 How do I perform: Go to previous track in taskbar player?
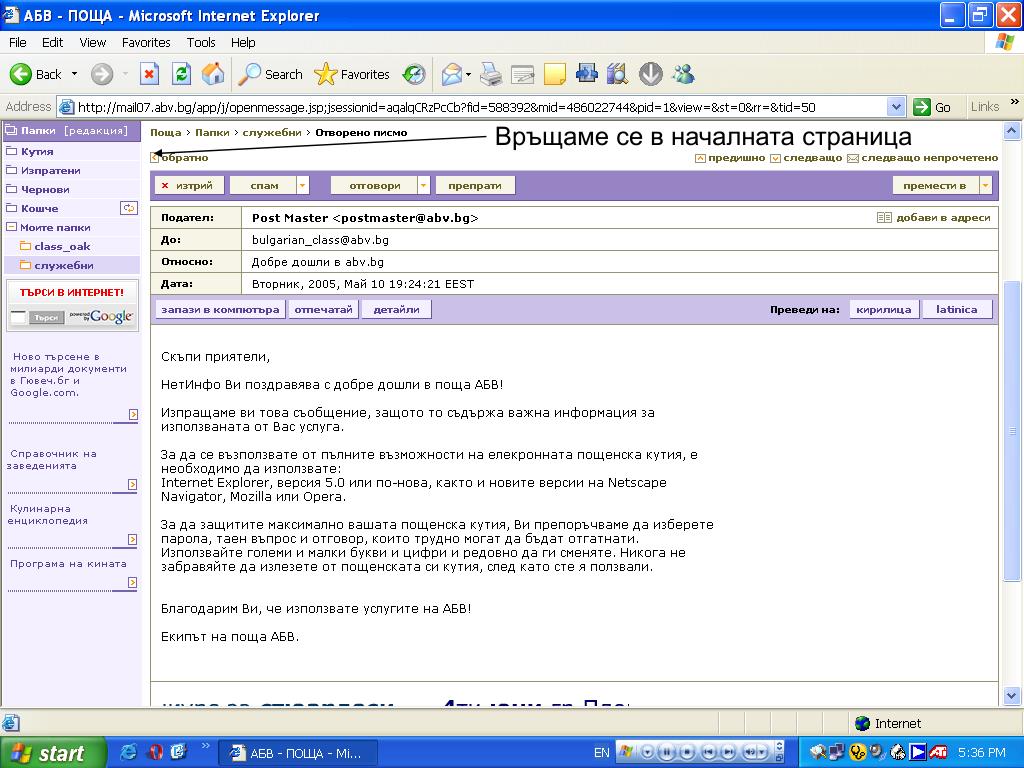709,752
